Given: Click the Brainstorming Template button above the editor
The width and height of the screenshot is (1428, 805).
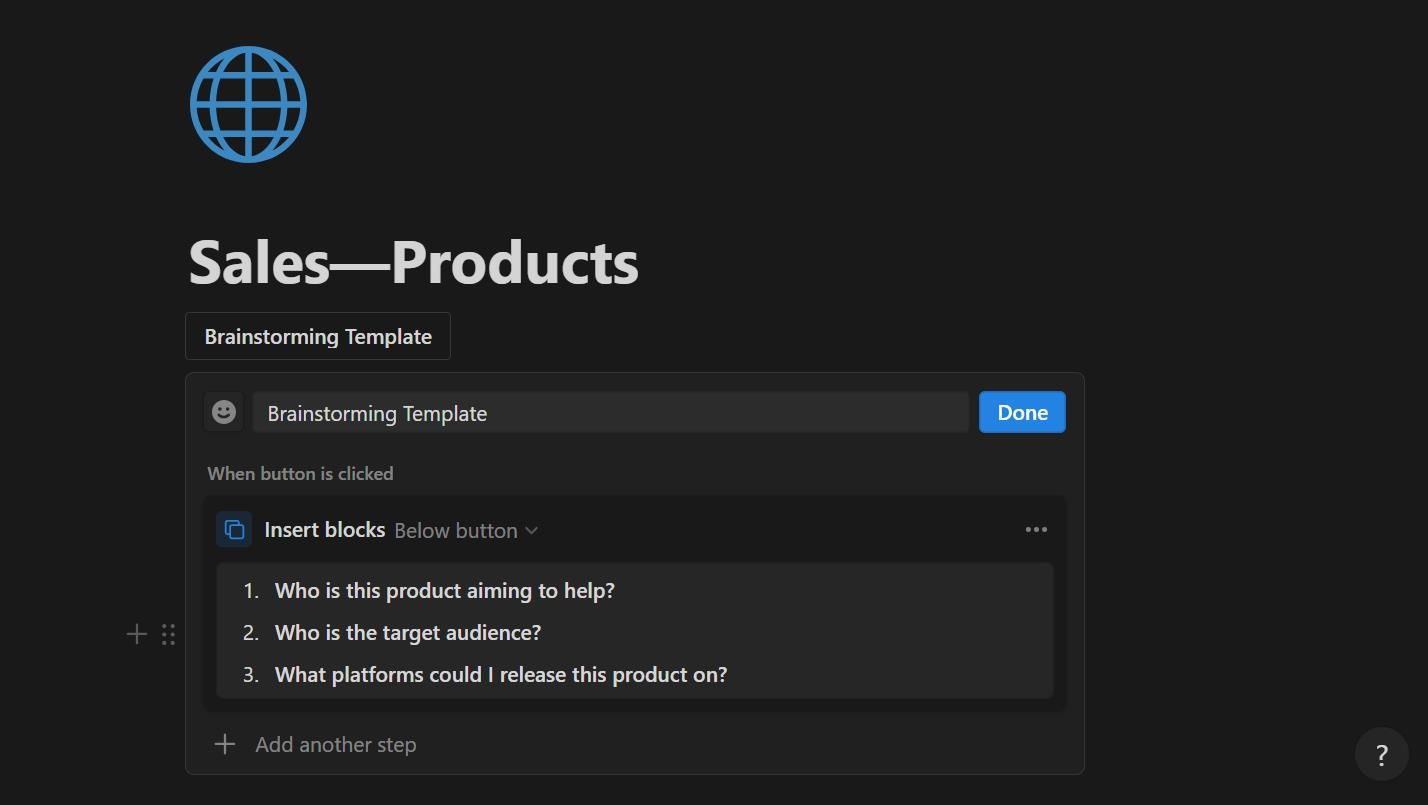Looking at the screenshot, I should tap(318, 336).
